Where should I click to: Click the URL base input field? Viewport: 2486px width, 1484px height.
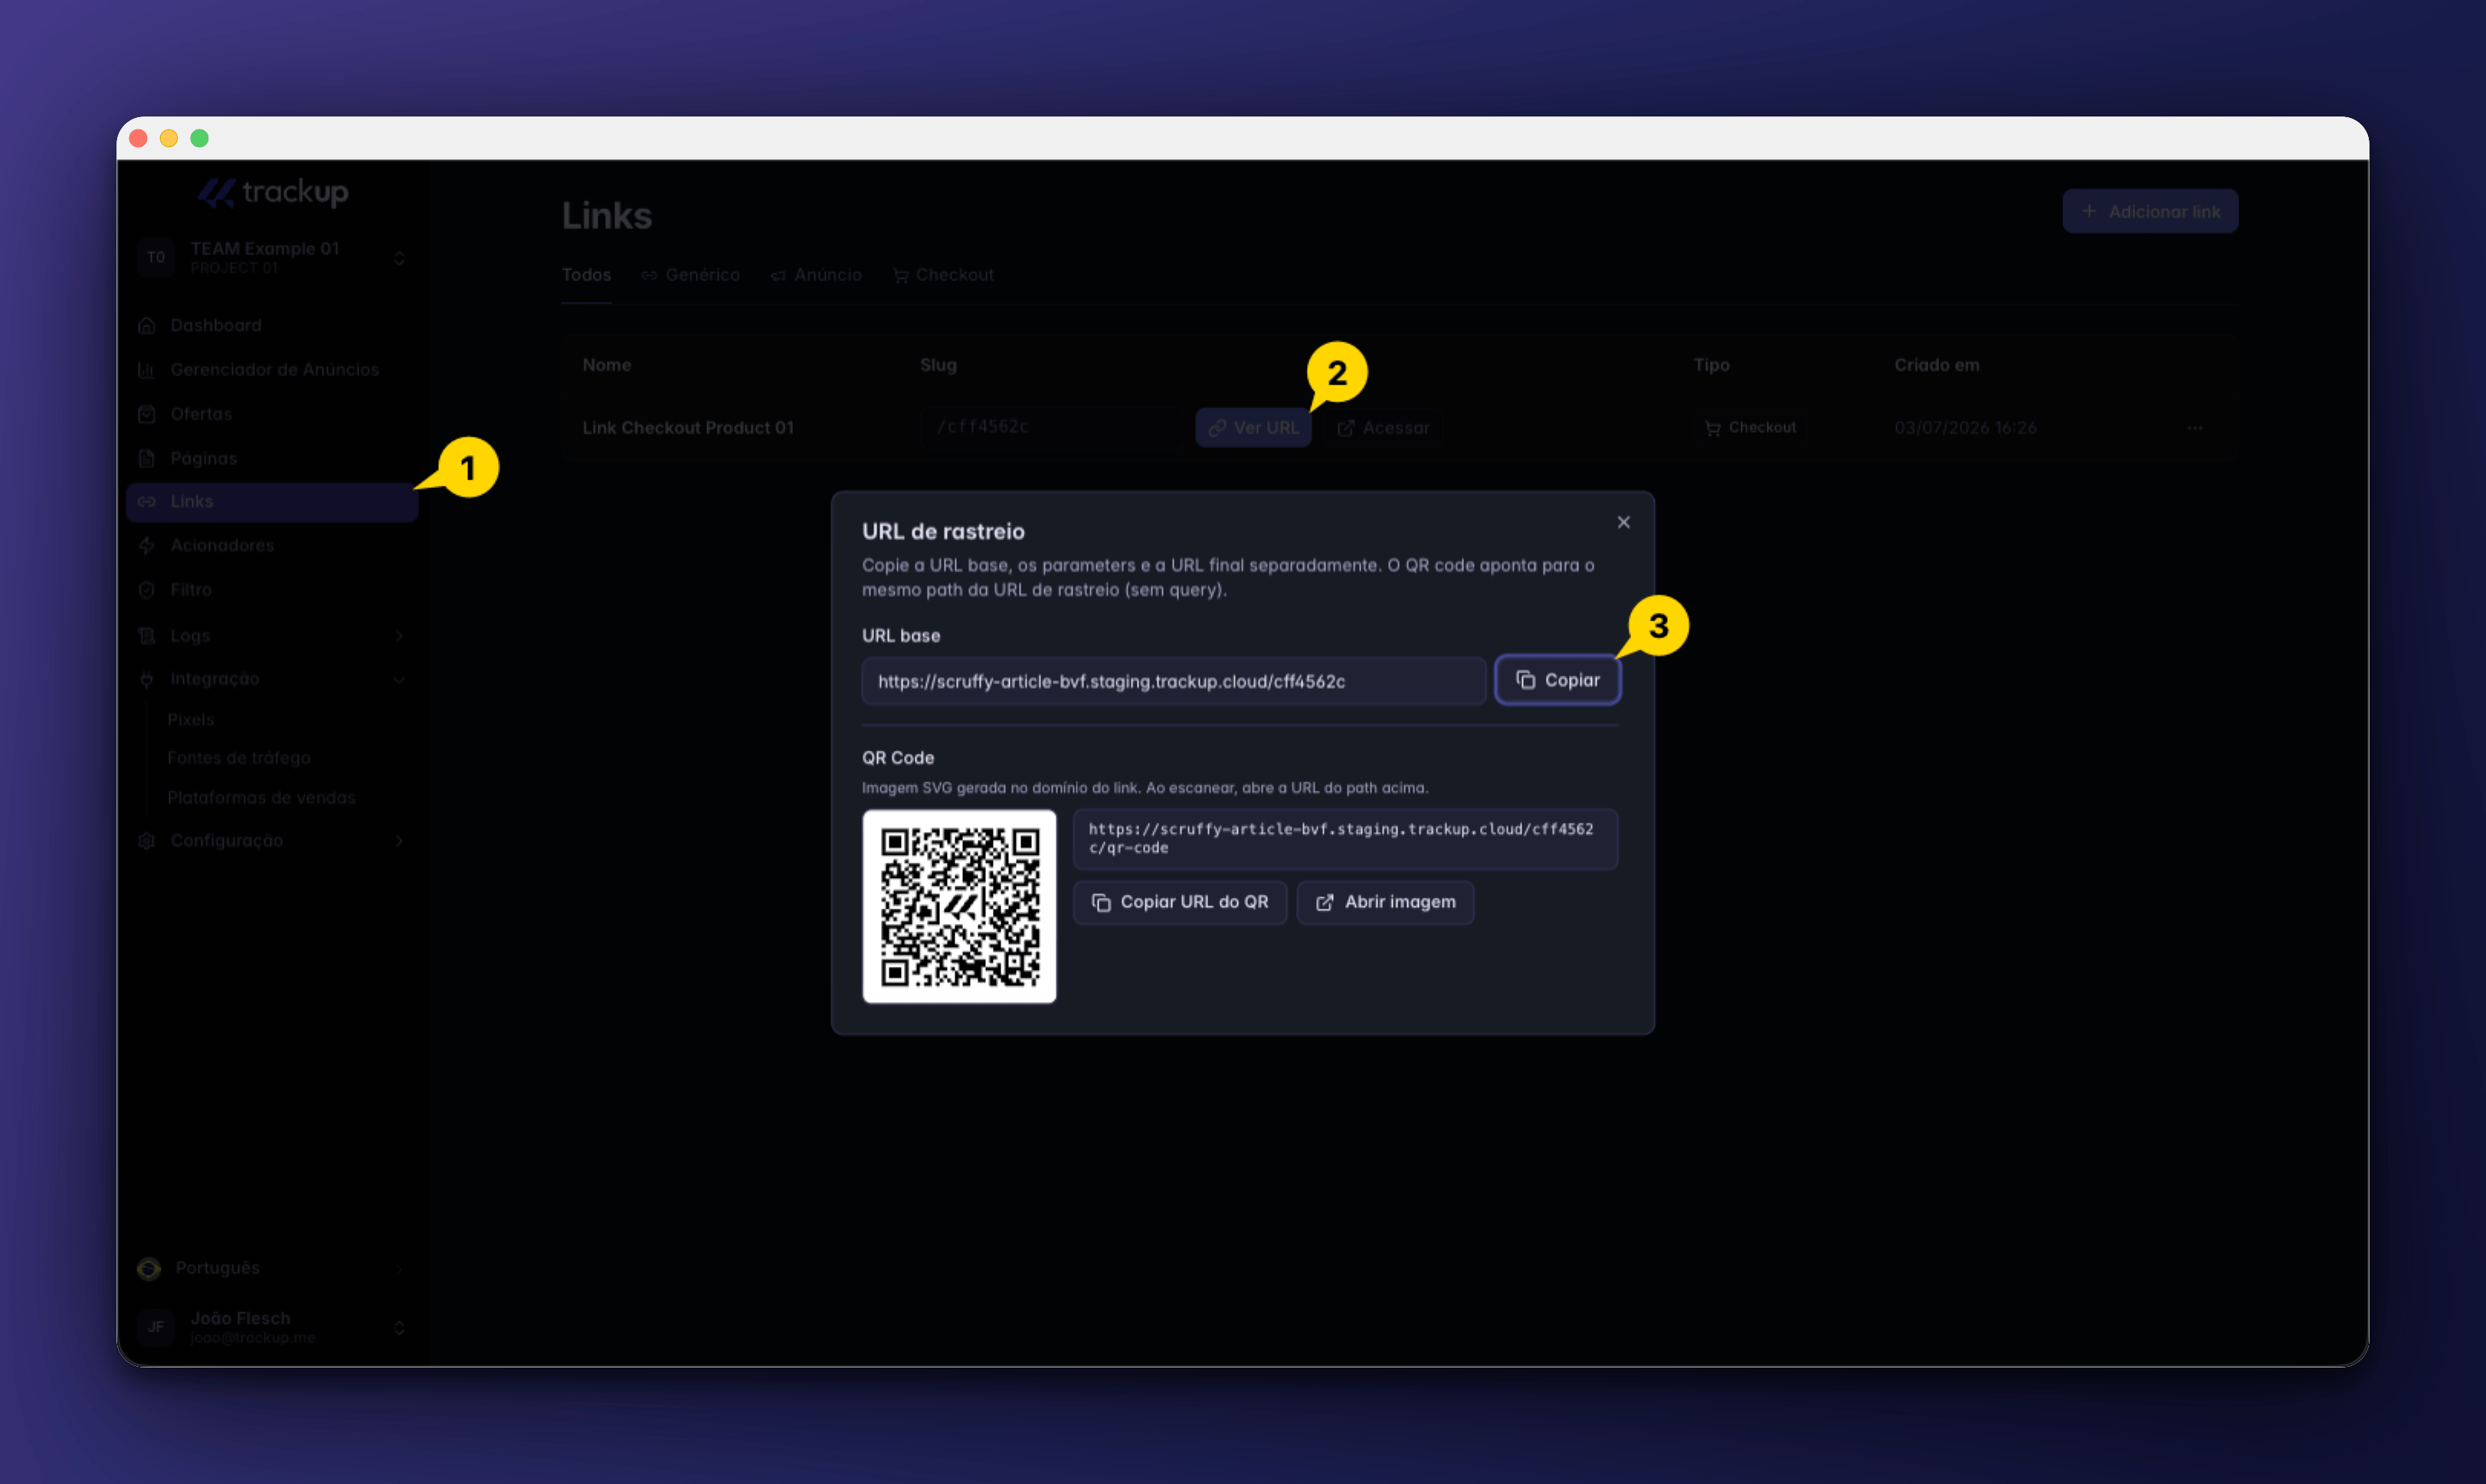pos(1173,681)
